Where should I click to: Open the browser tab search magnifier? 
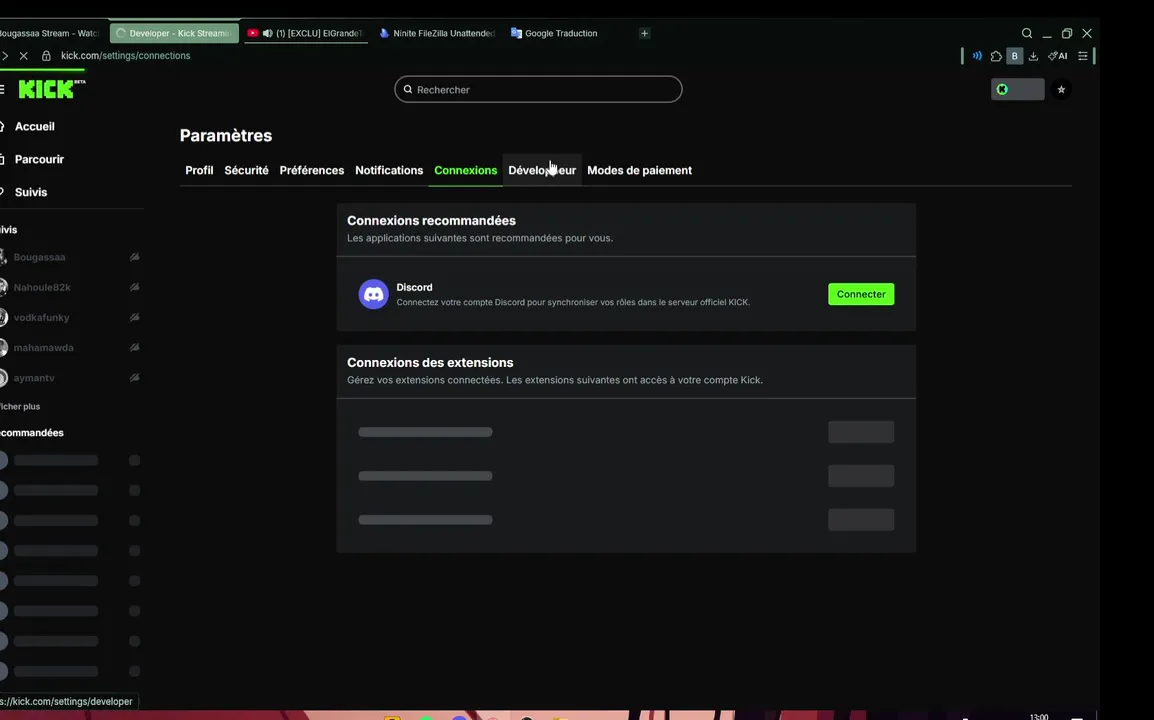(1027, 33)
